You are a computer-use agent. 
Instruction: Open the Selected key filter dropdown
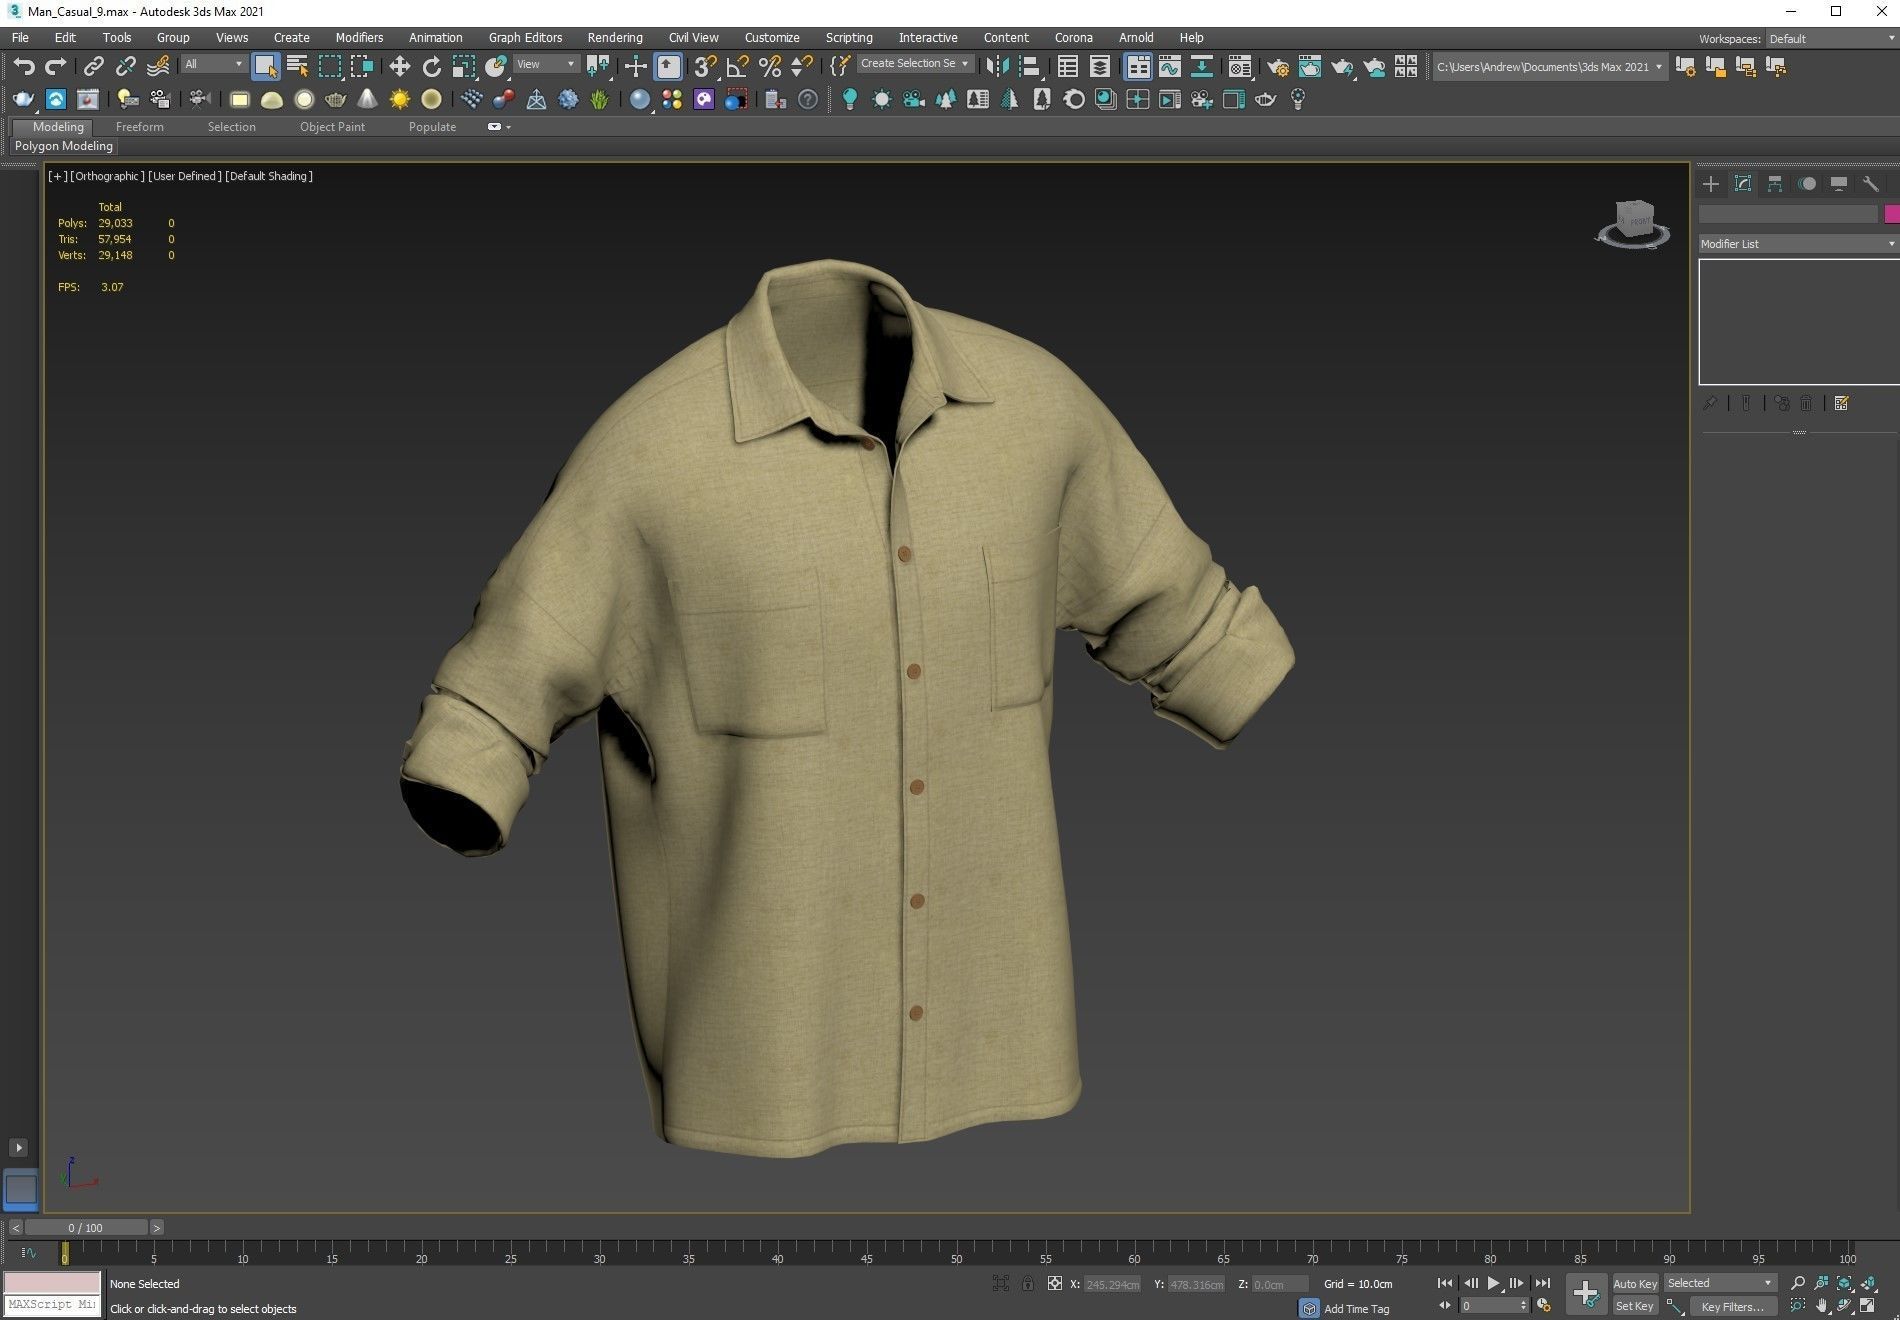[x=1720, y=1283]
